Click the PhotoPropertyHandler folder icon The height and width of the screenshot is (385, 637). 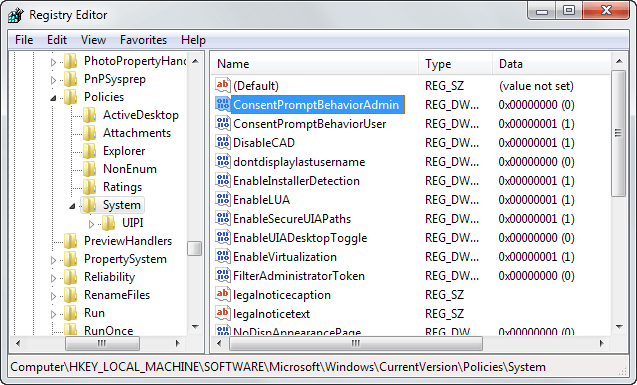pyautogui.click(x=71, y=61)
